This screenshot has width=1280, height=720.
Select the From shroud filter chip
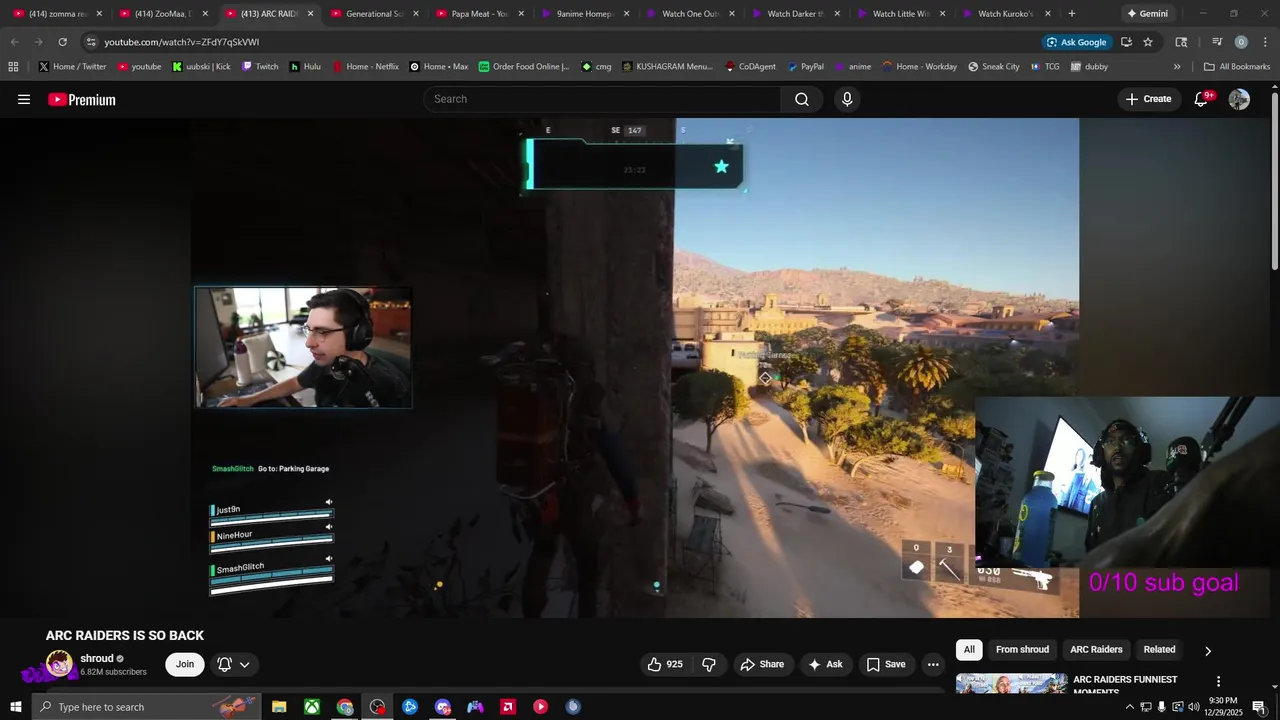(1022, 650)
